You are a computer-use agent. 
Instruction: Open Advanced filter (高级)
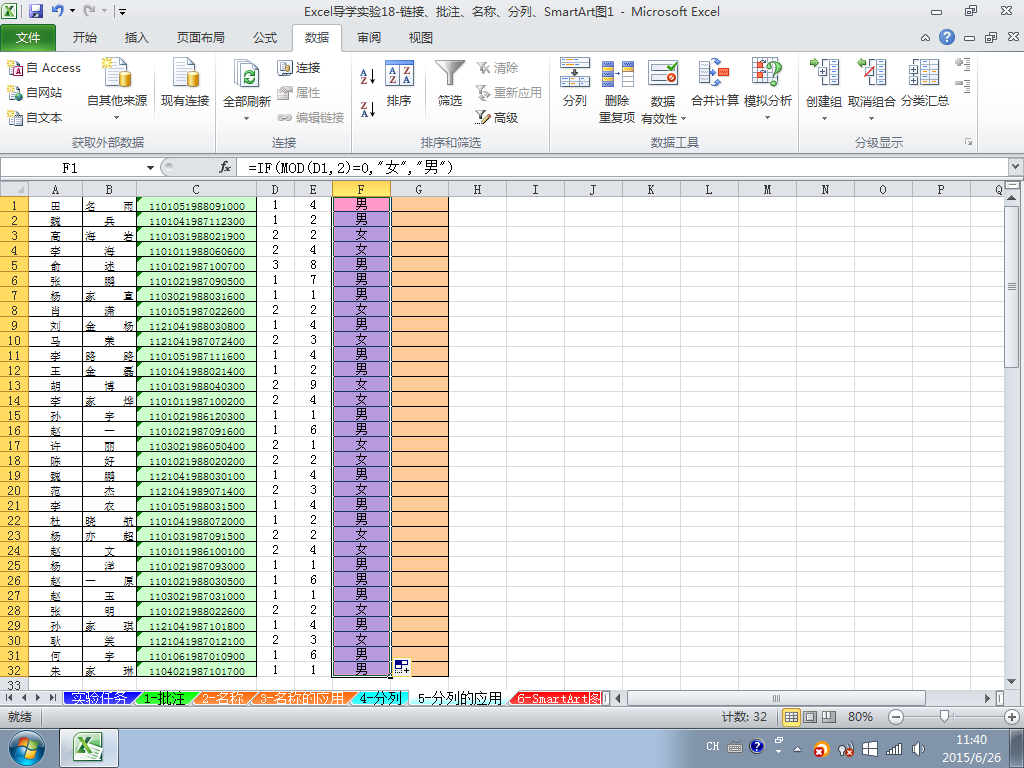pyautogui.click(x=497, y=118)
